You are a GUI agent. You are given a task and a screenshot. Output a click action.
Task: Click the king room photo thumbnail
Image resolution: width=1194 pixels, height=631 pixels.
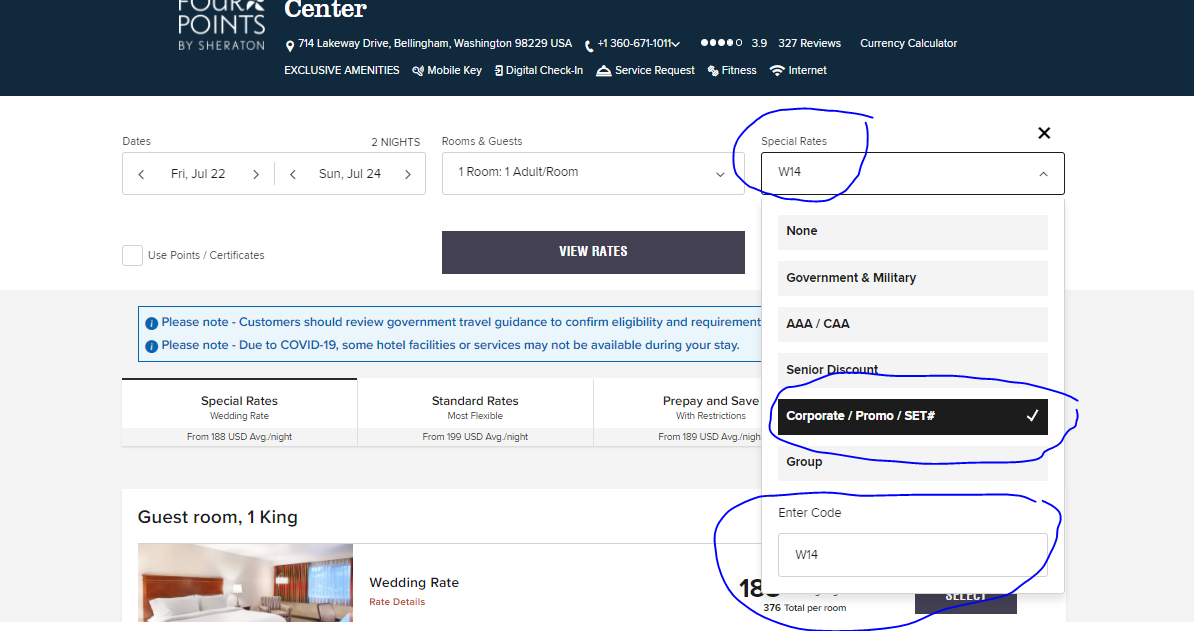click(x=245, y=582)
